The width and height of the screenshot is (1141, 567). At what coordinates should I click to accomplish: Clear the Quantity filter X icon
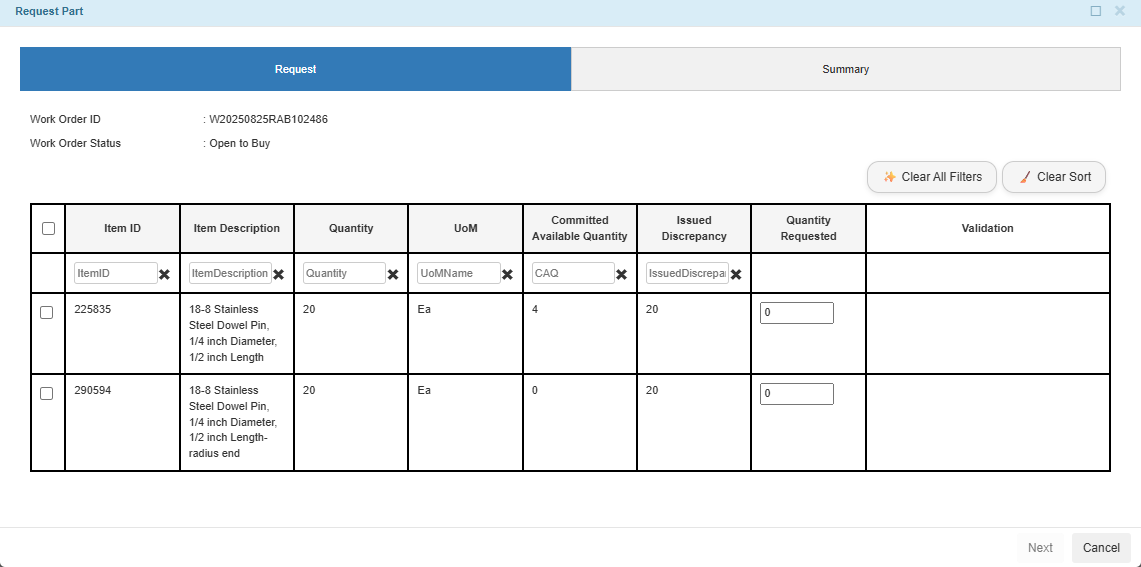tap(393, 274)
